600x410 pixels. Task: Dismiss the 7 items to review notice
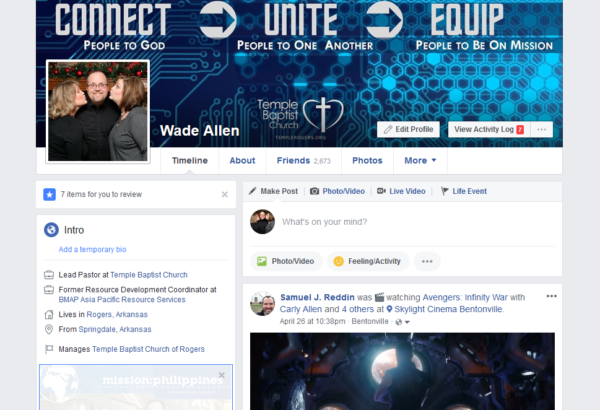225,194
